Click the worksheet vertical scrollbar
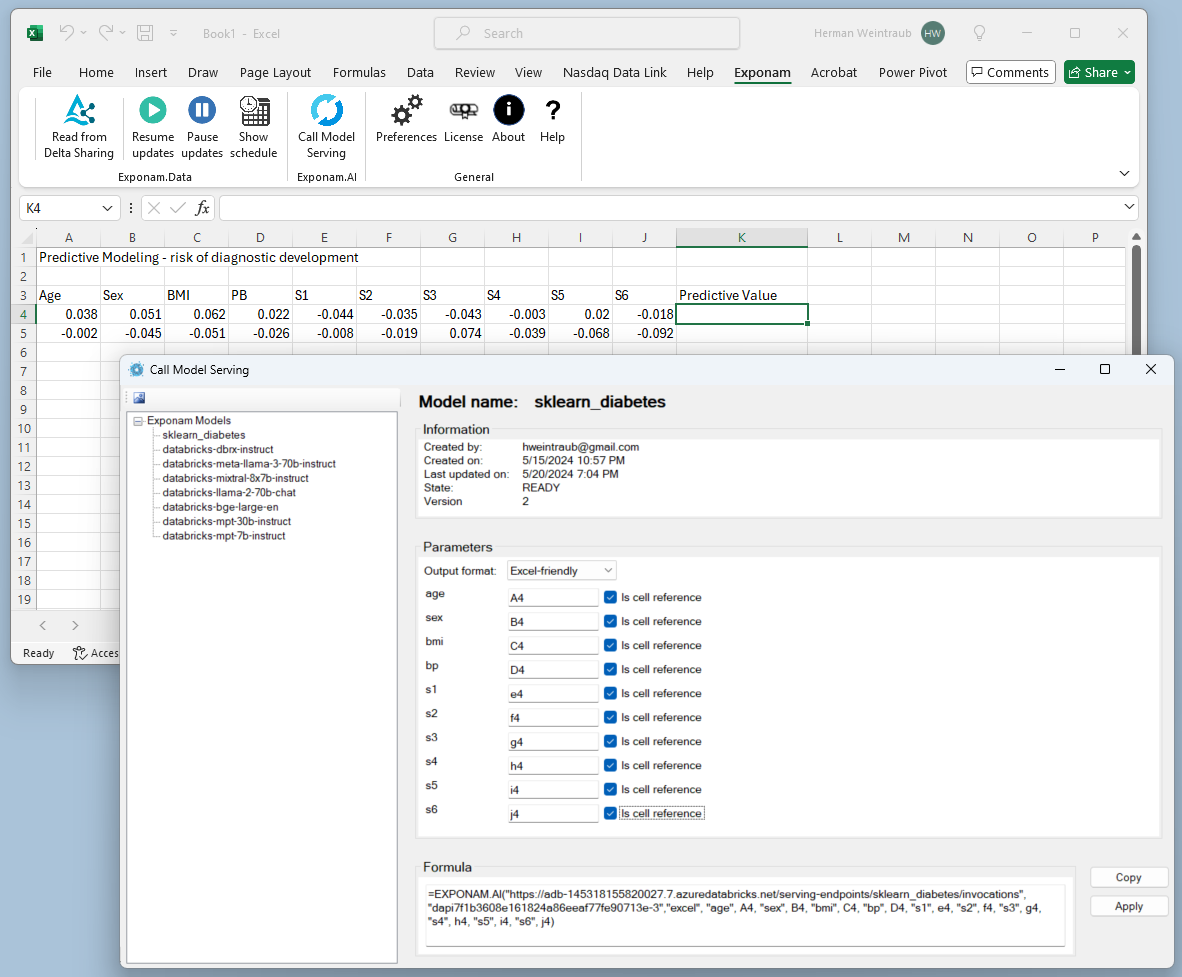 [x=1136, y=298]
